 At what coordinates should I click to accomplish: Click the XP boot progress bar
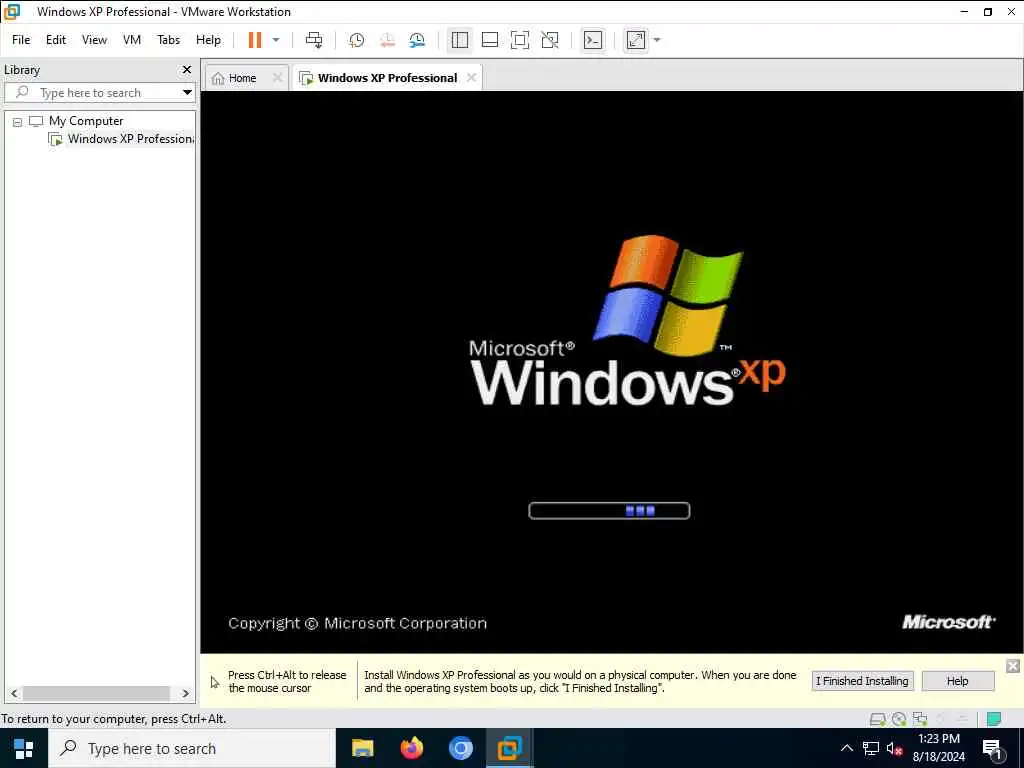[609, 511]
